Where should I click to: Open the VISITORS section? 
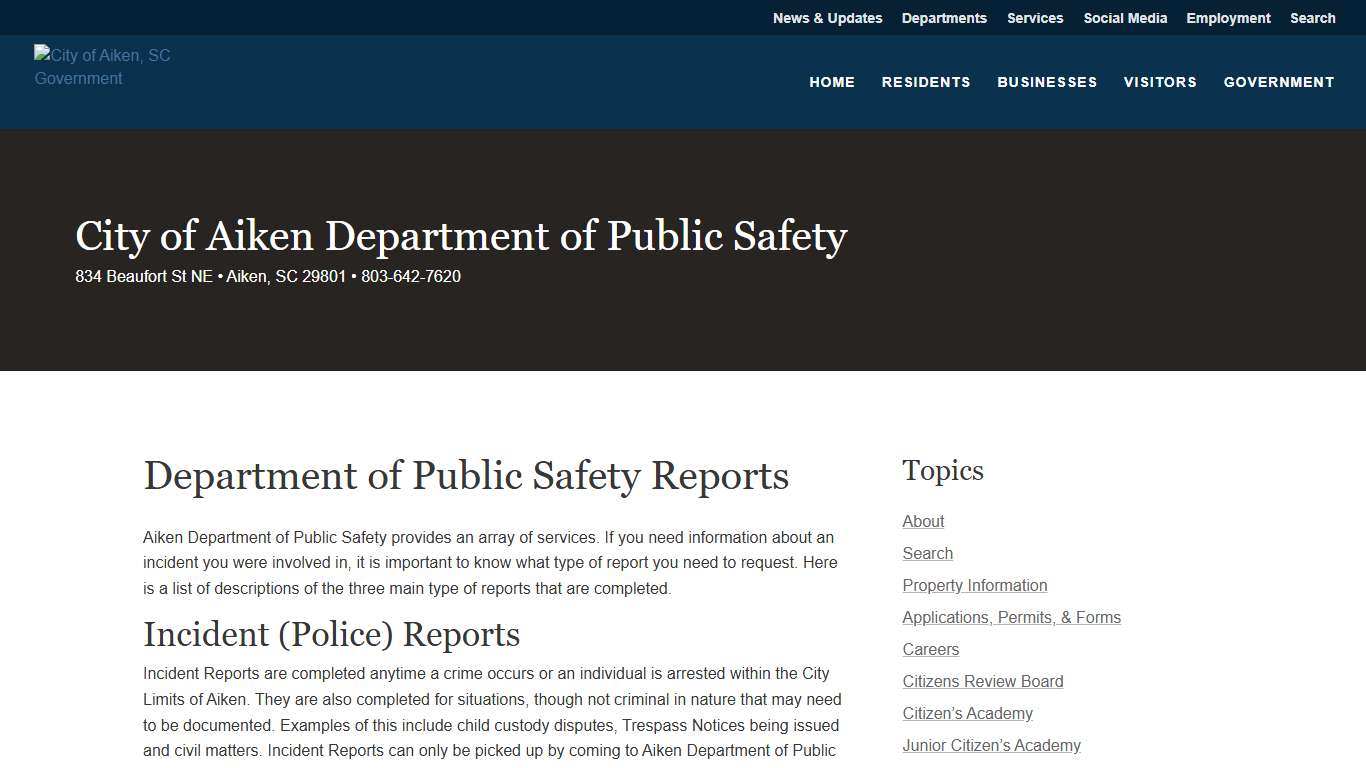tap(1160, 82)
